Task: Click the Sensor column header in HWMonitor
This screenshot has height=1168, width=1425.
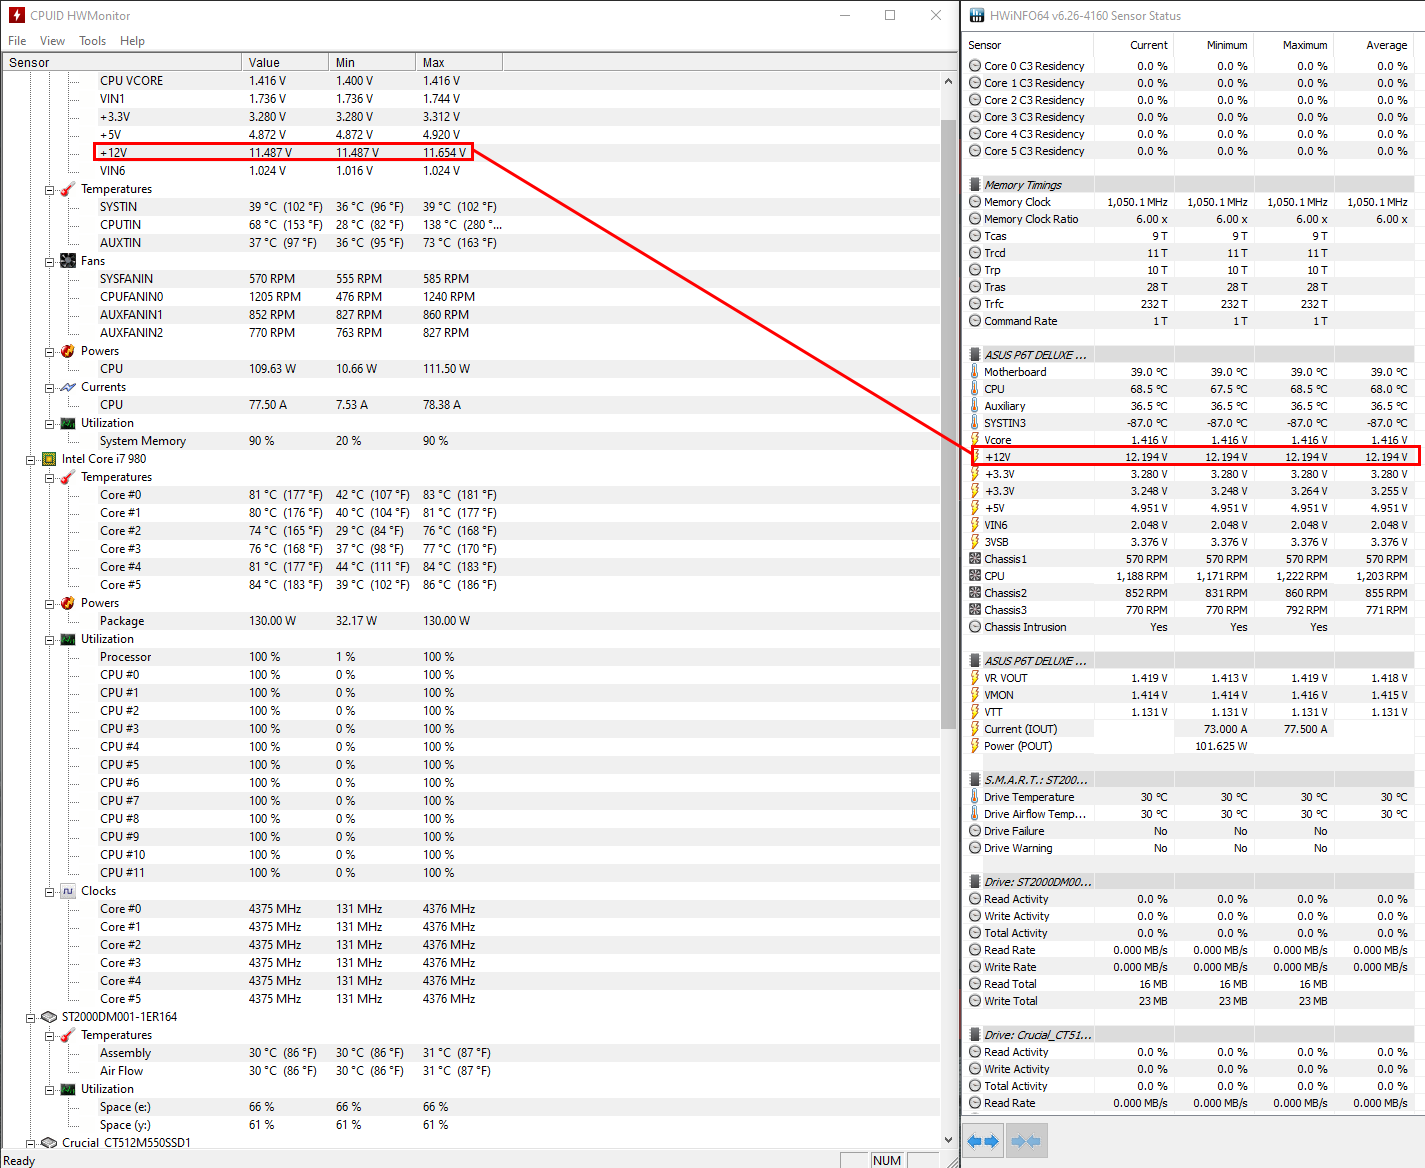Action: (121, 62)
